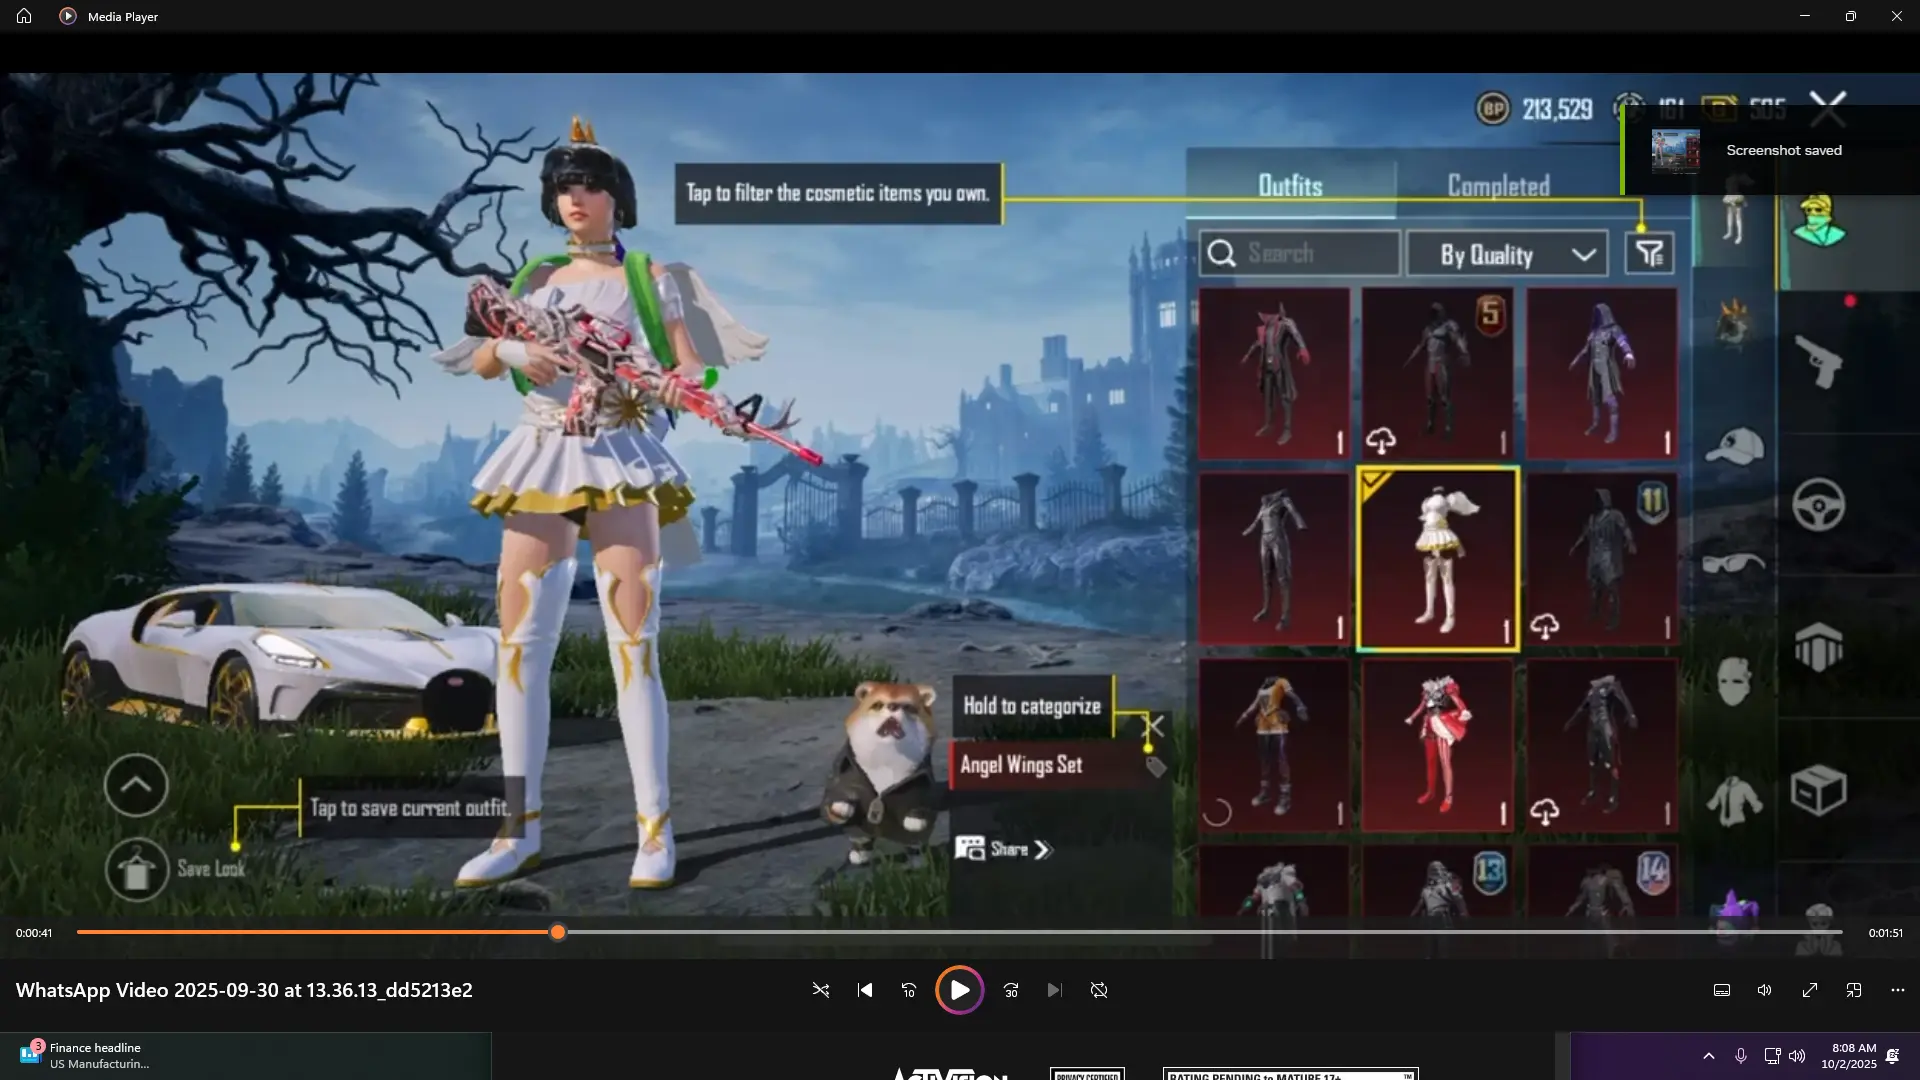1920x1080 pixels.
Task: Expand the By Quality dropdown in video
Action: (1507, 254)
